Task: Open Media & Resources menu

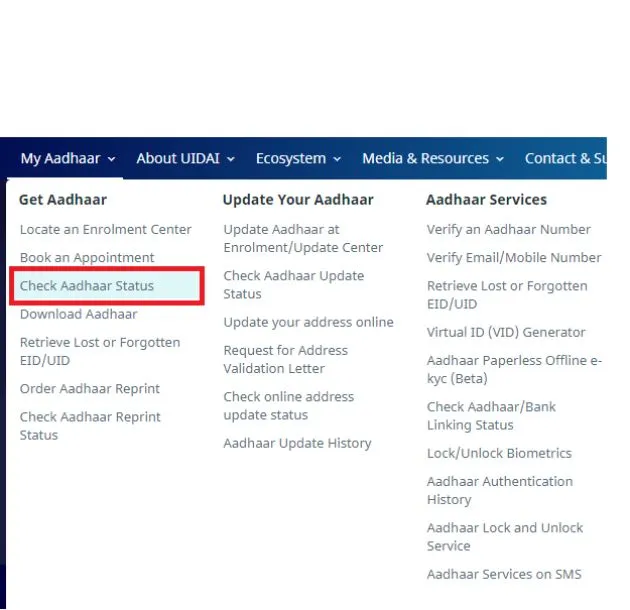Action: (433, 158)
